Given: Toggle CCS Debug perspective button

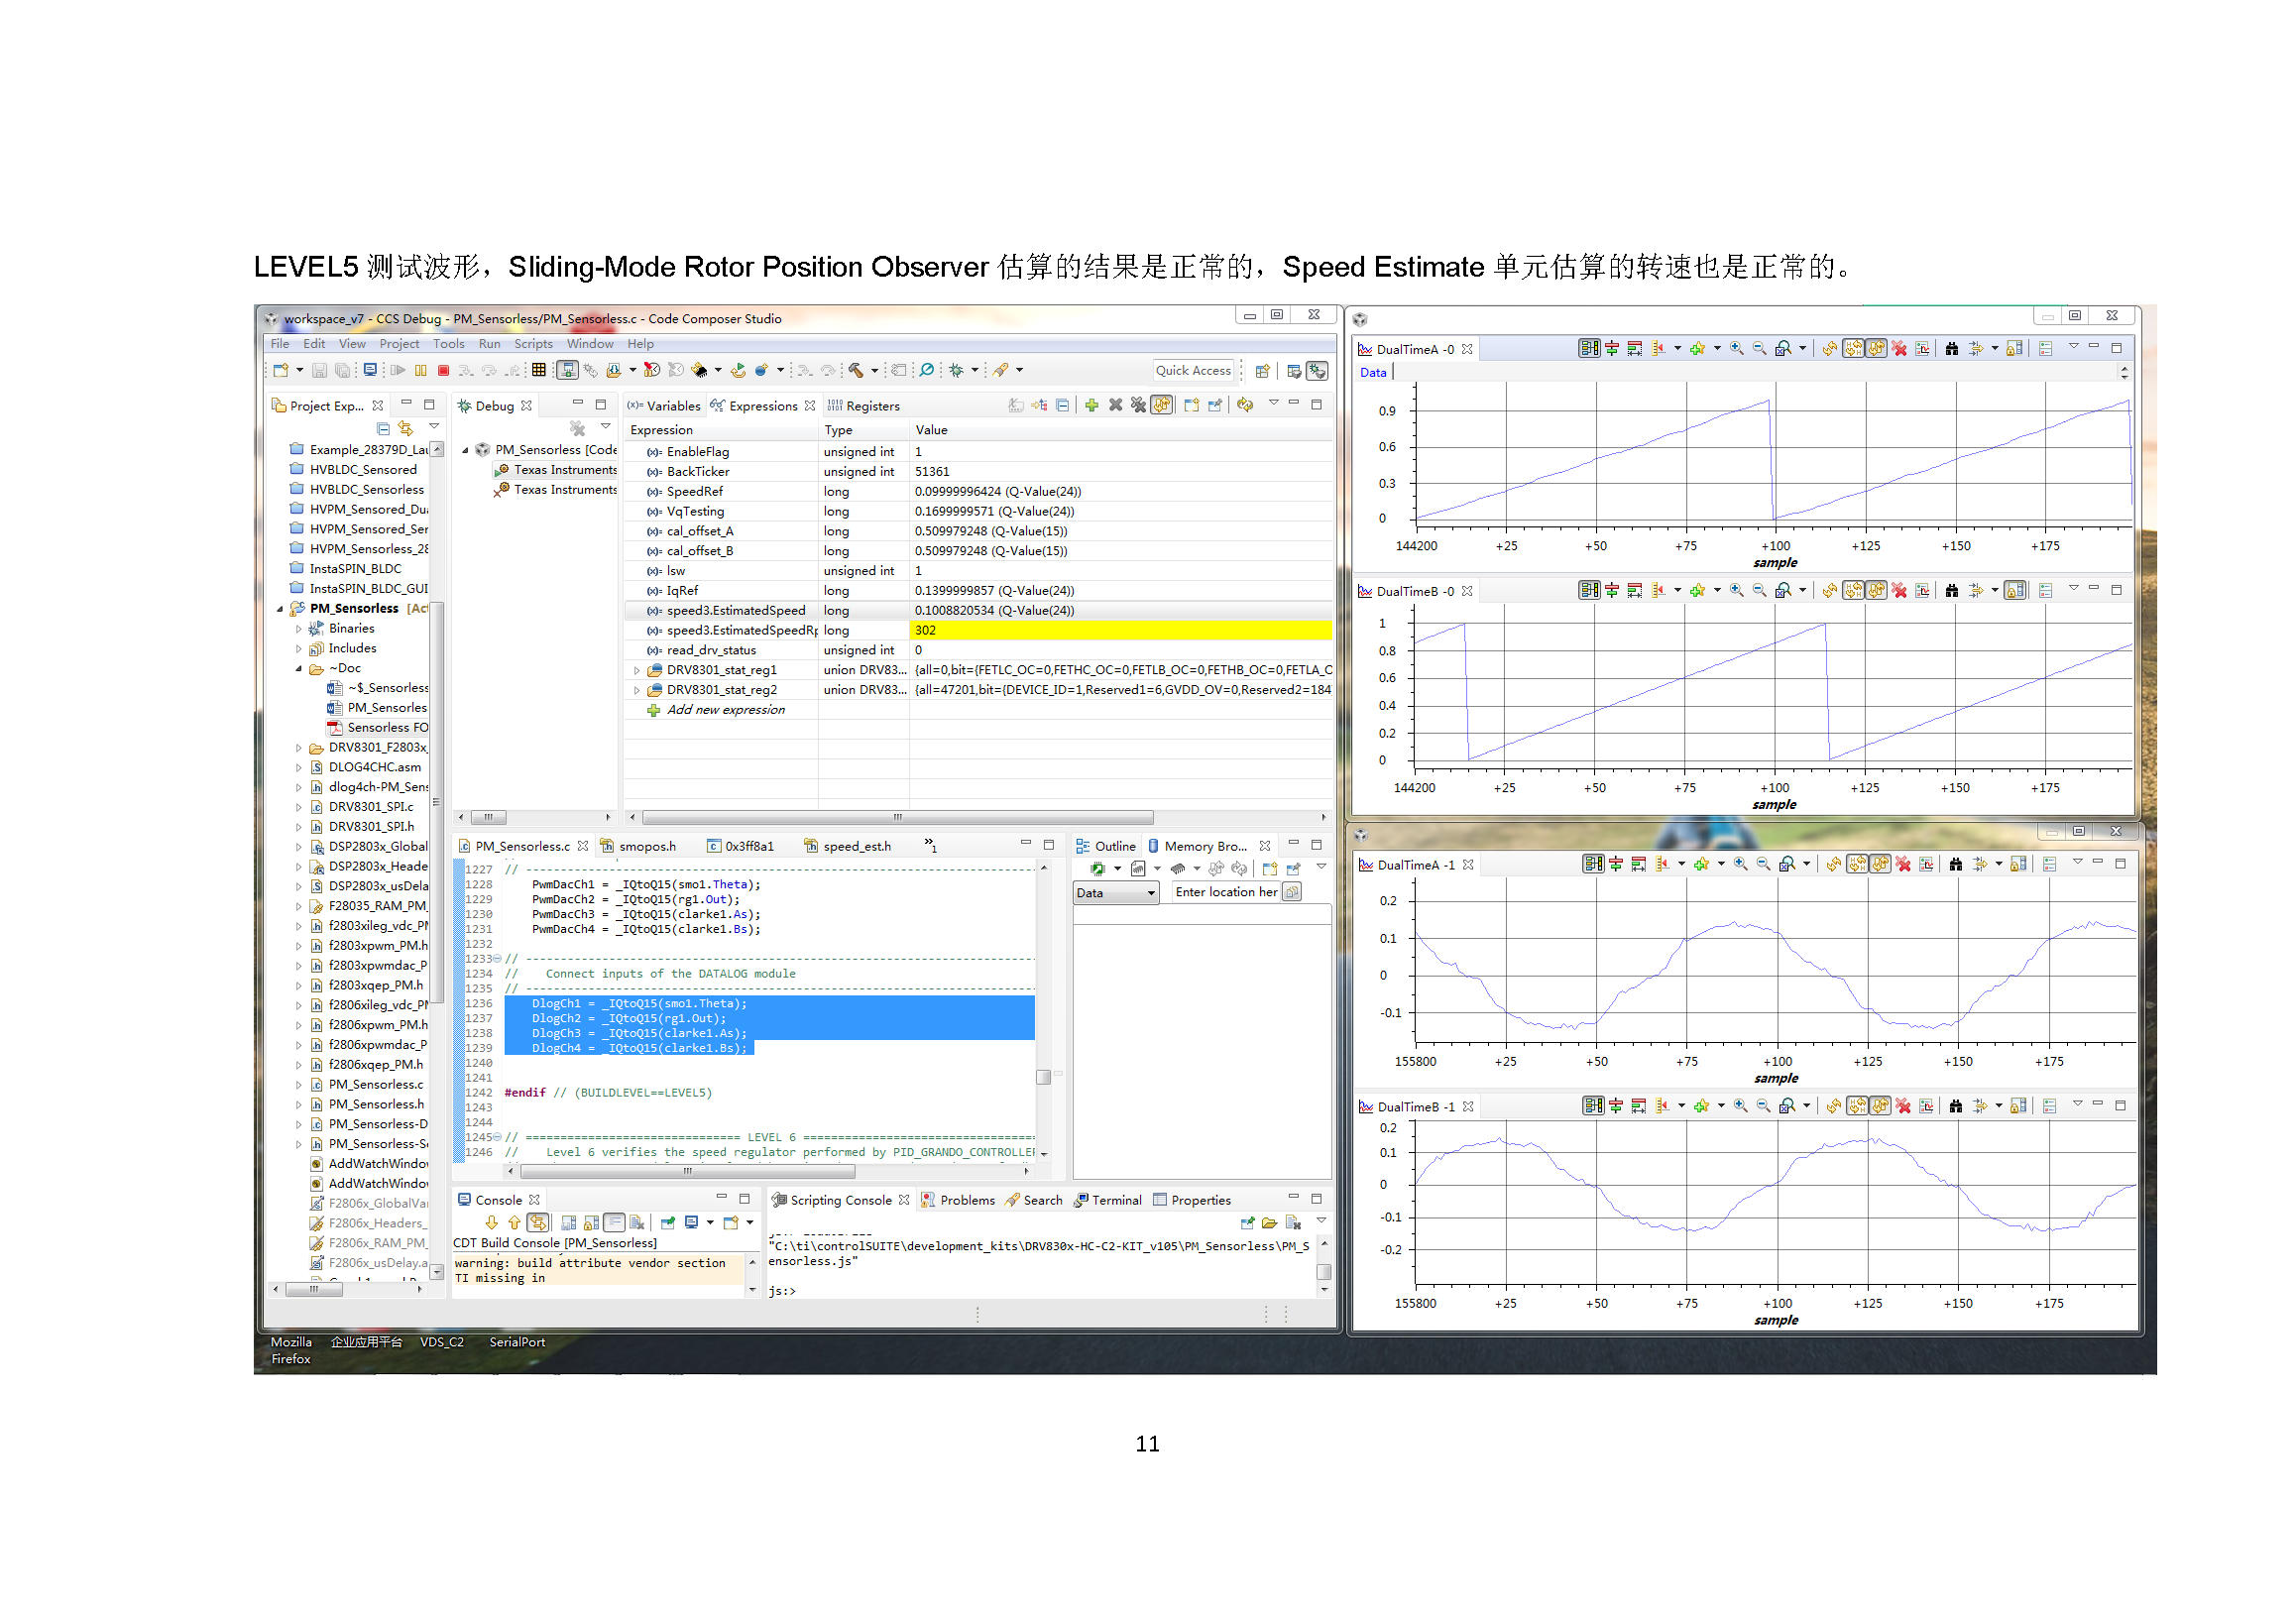Looking at the screenshot, I should click(1317, 371).
